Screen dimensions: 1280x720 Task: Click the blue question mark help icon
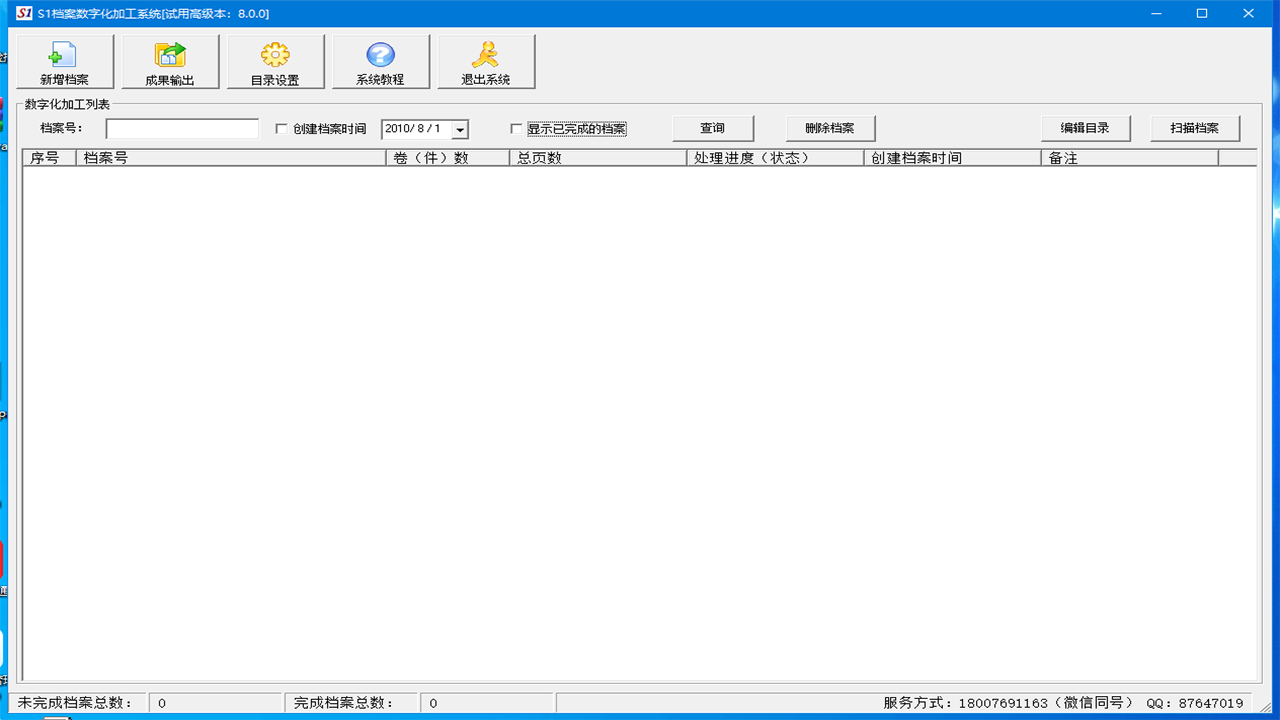point(380,52)
